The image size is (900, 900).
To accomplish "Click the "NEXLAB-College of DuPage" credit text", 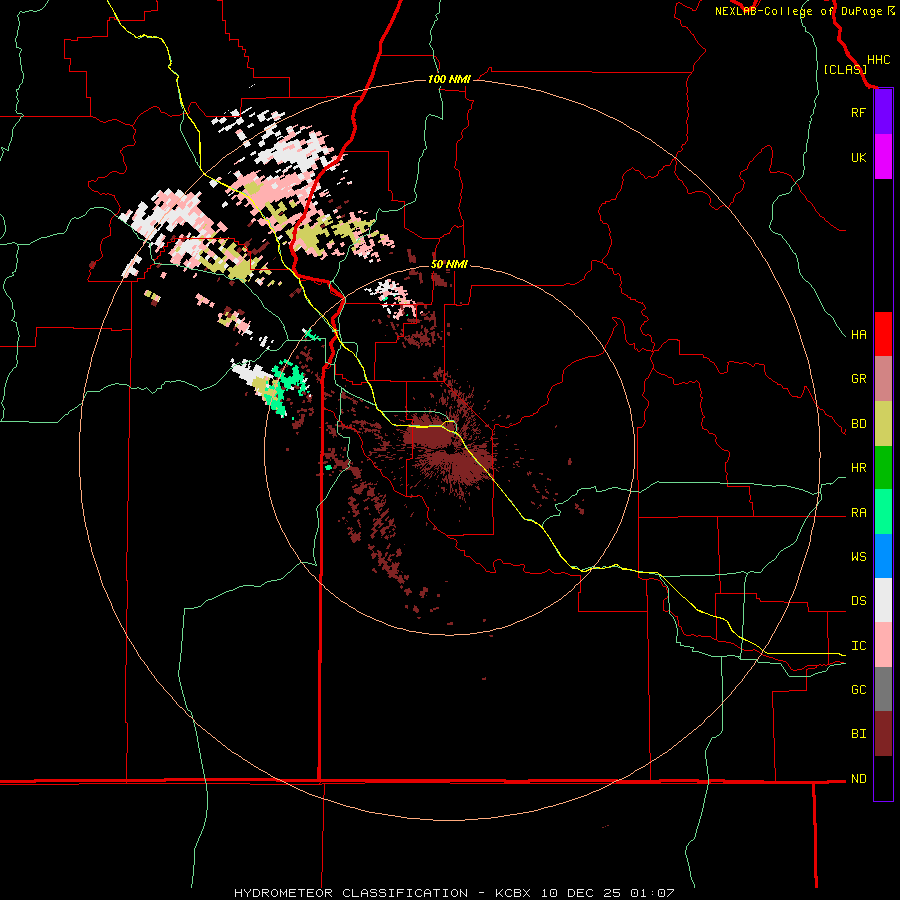I will [798, 11].
